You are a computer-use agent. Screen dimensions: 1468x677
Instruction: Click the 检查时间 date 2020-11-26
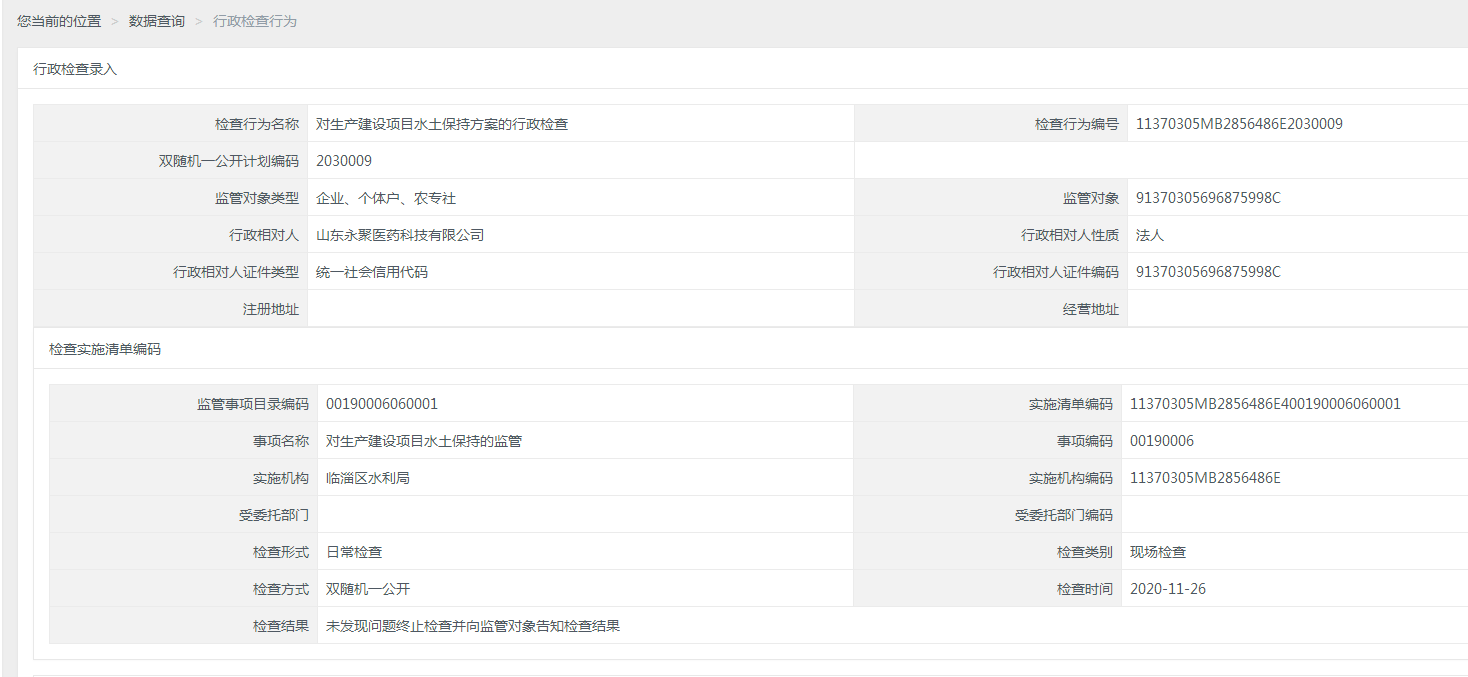click(1168, 589)
